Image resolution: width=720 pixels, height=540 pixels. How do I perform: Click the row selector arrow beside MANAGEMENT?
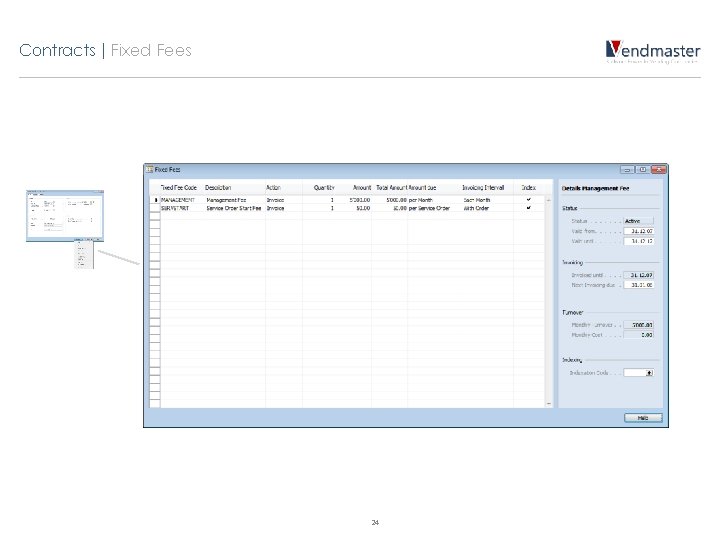[x=155, y=200]
